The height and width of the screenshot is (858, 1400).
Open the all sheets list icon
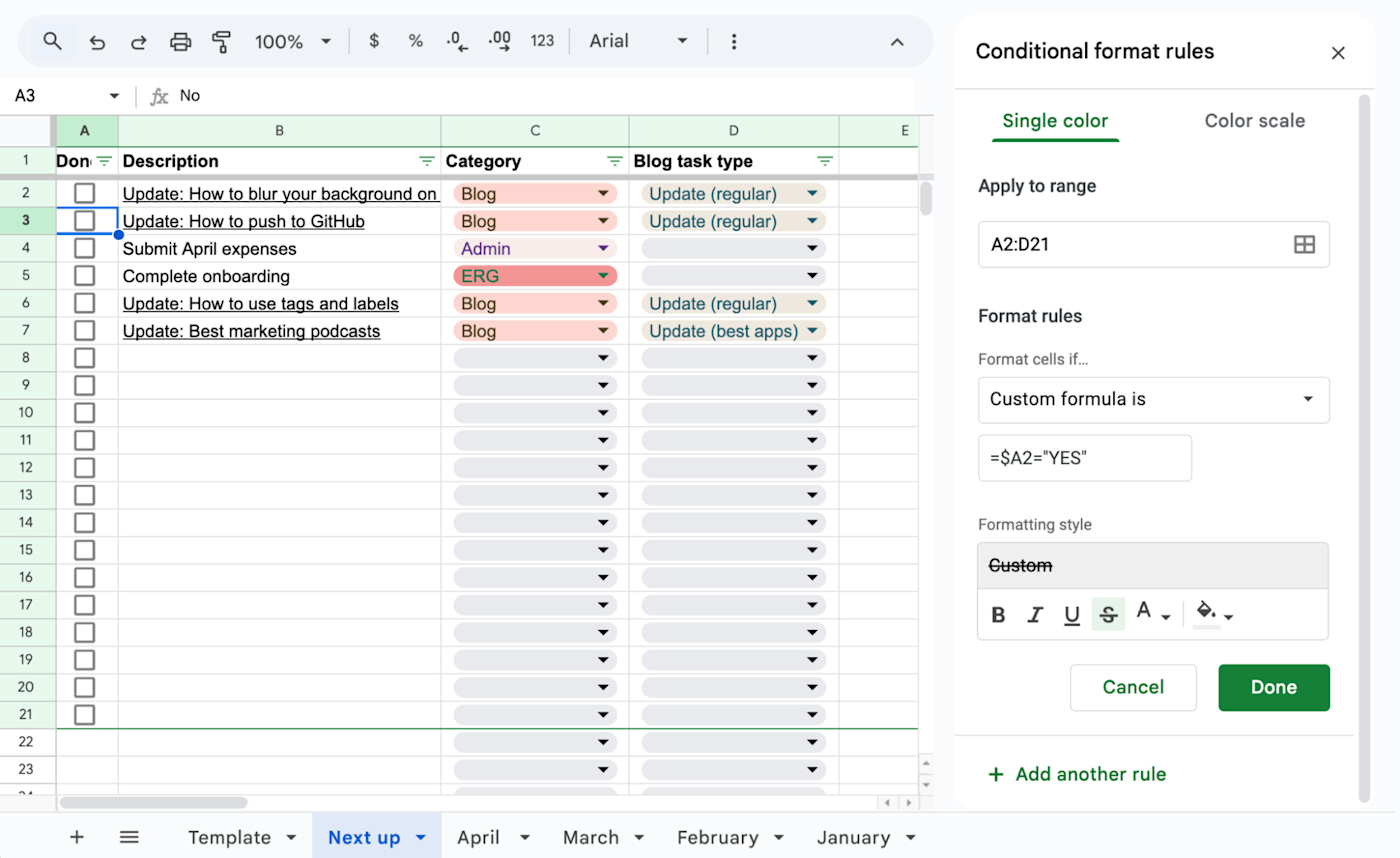pos(129,837)
